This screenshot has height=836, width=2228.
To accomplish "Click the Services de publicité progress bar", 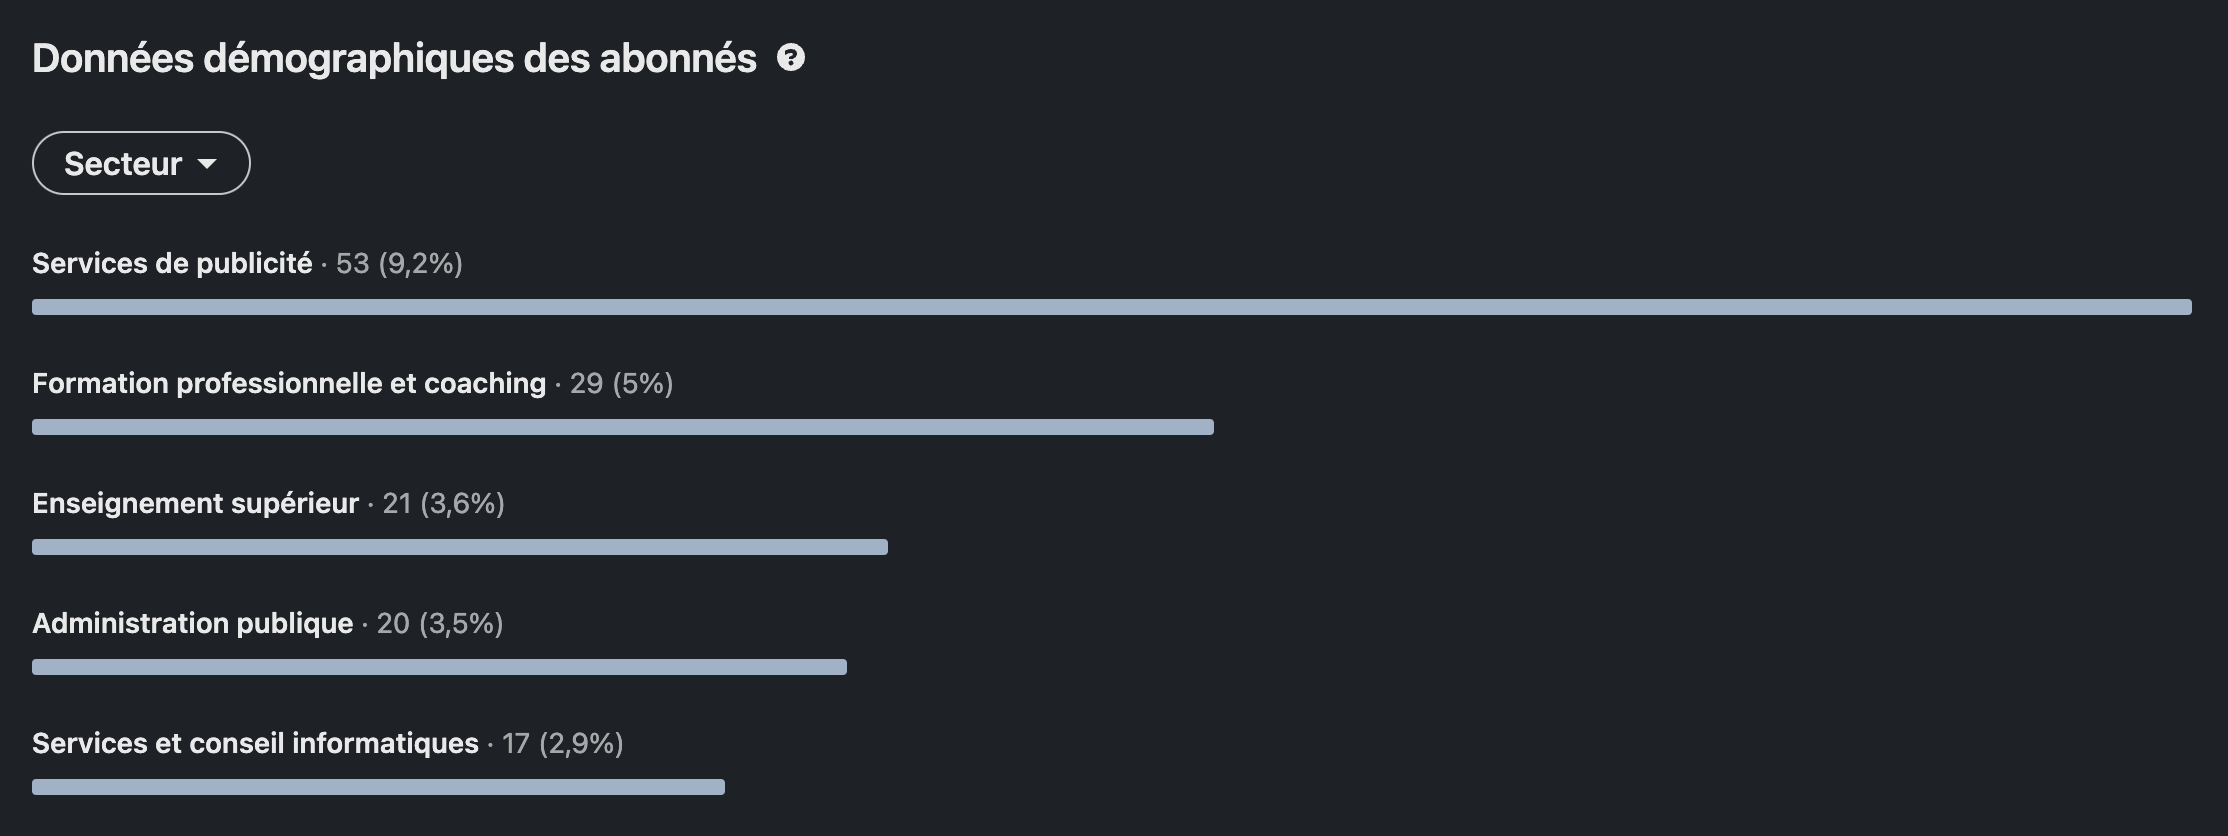I will (1111, 307).
